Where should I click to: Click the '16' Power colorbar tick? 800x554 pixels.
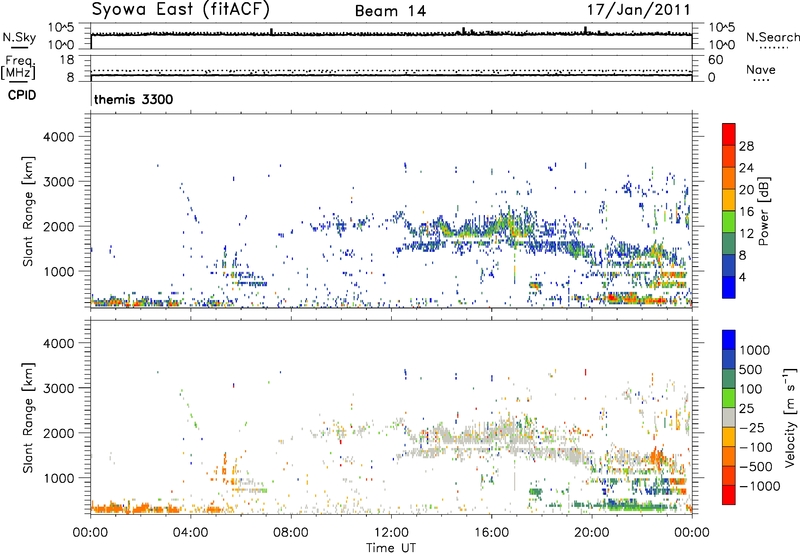pos(746,212)
